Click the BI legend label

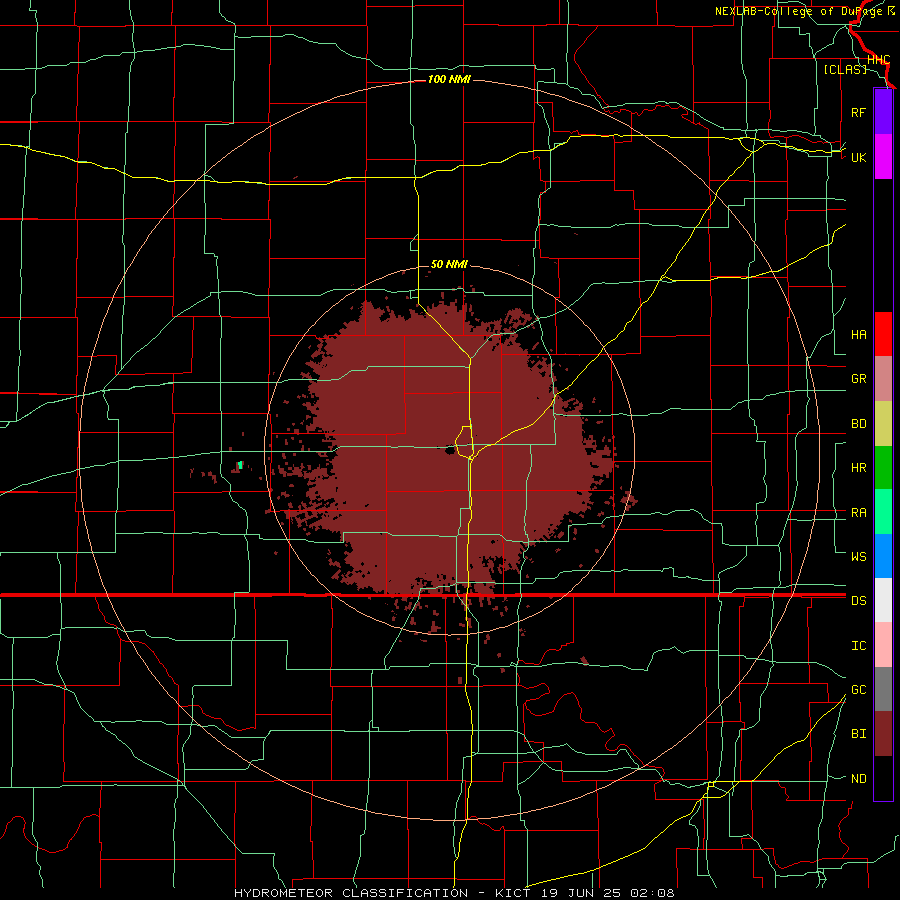pyautogui.click(x=858, y=734)
